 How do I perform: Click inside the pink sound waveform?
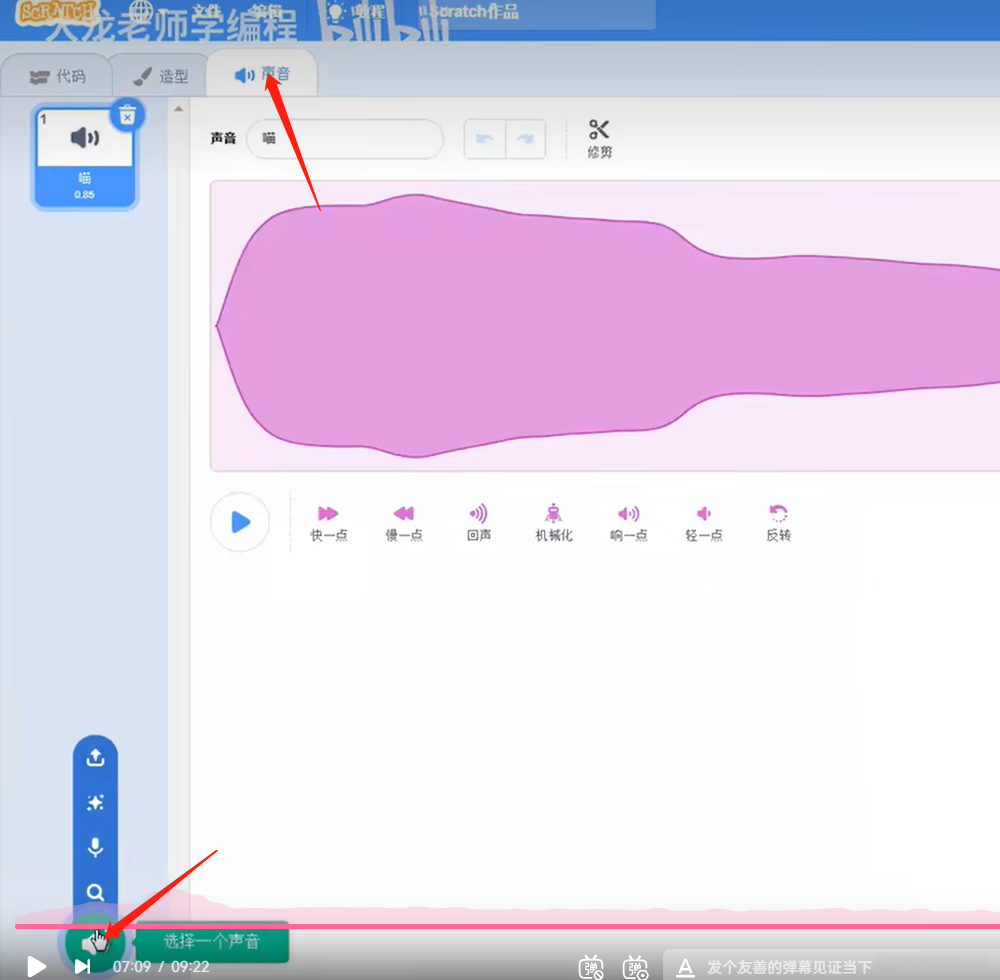click(605, 326)
